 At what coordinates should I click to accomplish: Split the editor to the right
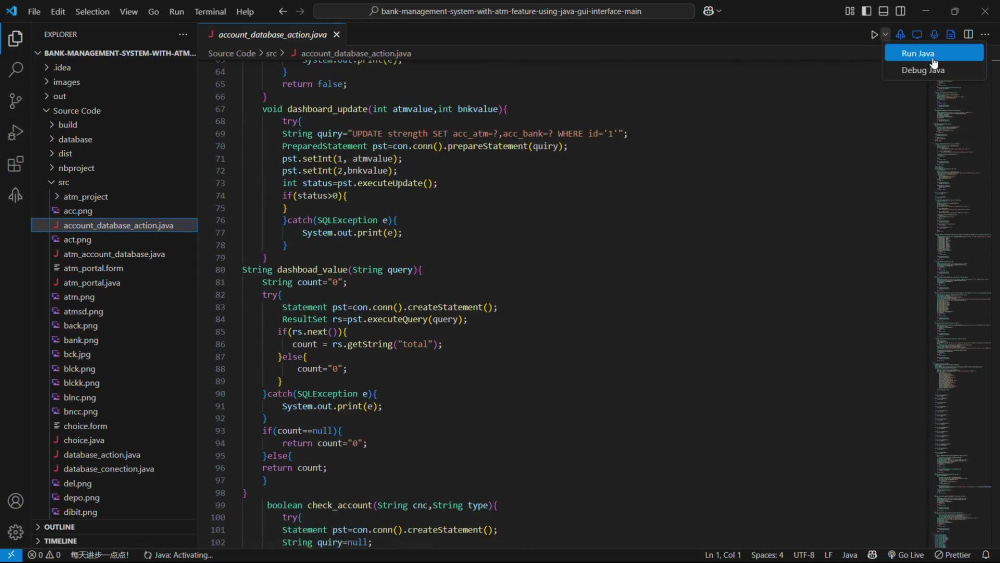click(x=968, y=34)
